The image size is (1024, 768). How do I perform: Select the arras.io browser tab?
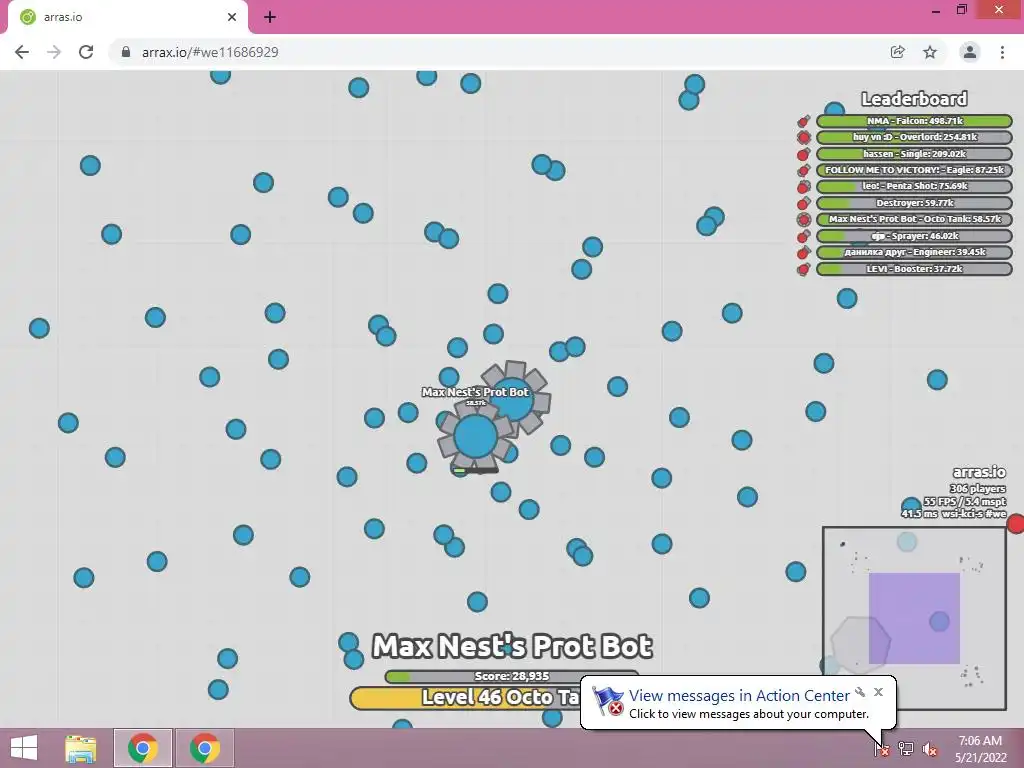[x=127, y=17]
